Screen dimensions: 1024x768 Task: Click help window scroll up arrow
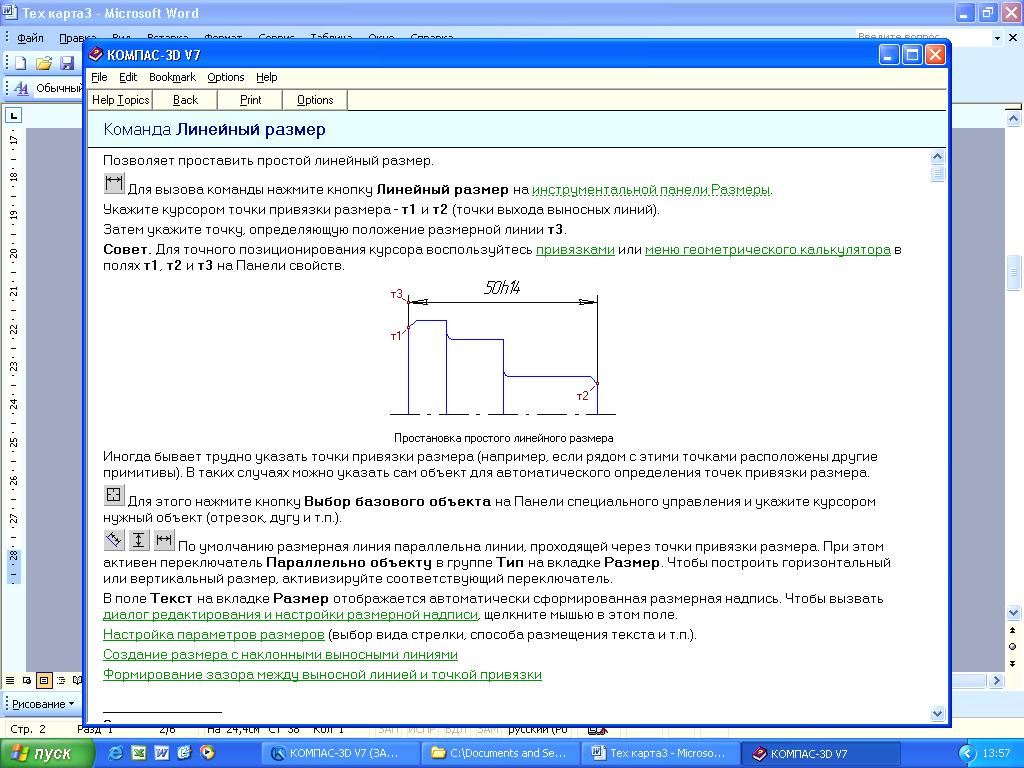pyautogui.click(x=937, y=157)
